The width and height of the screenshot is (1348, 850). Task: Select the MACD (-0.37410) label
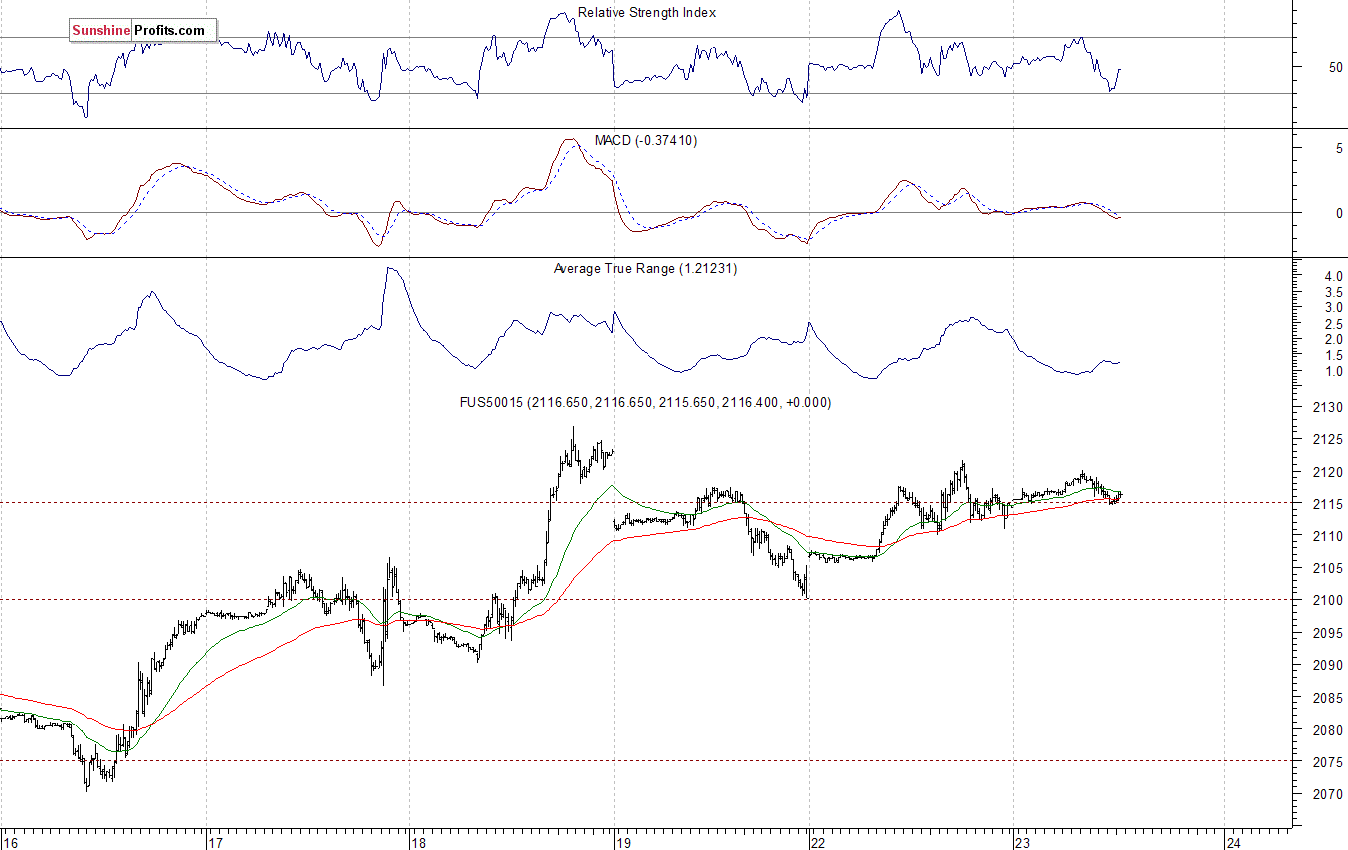(646, 140)
